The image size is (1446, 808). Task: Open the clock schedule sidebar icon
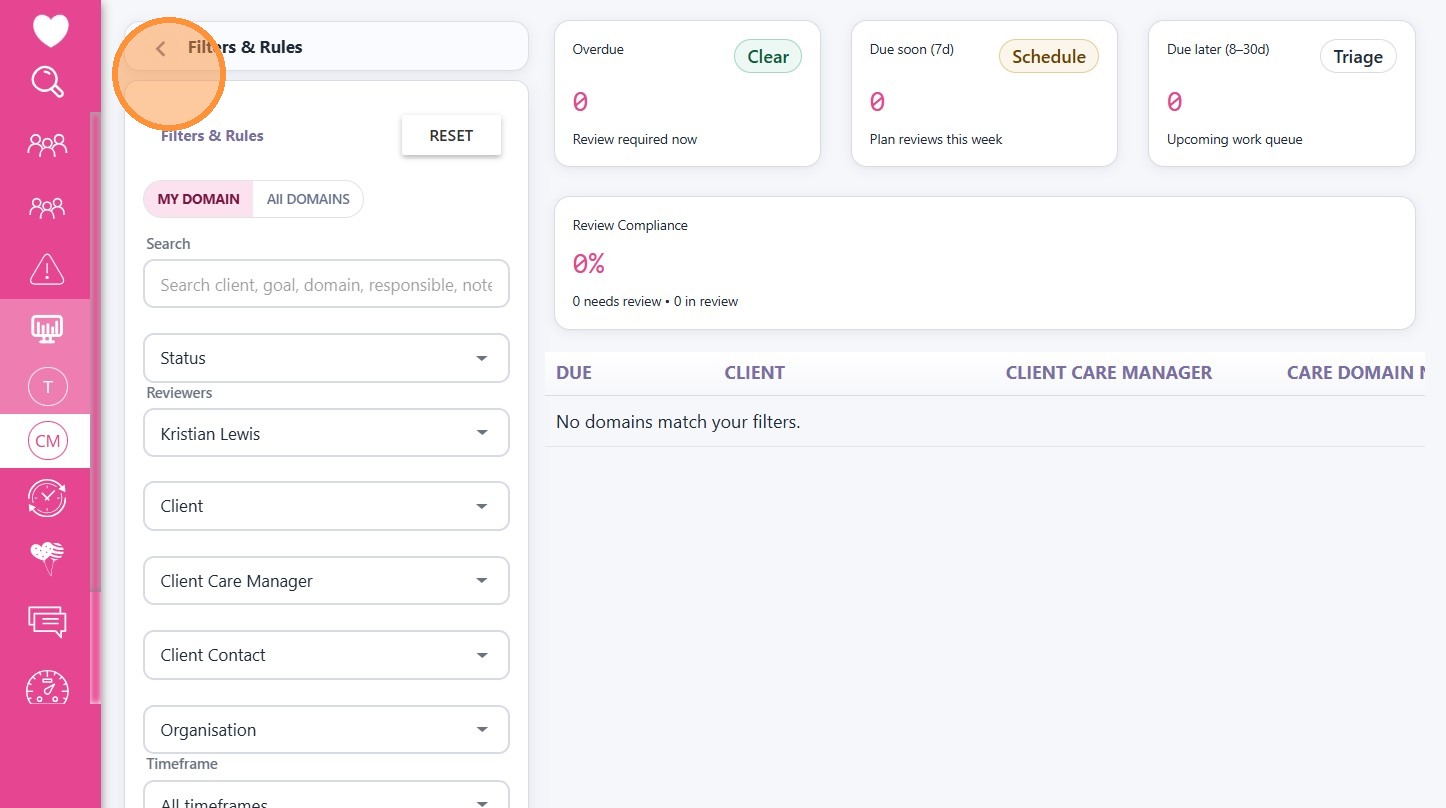coord(47,497)
